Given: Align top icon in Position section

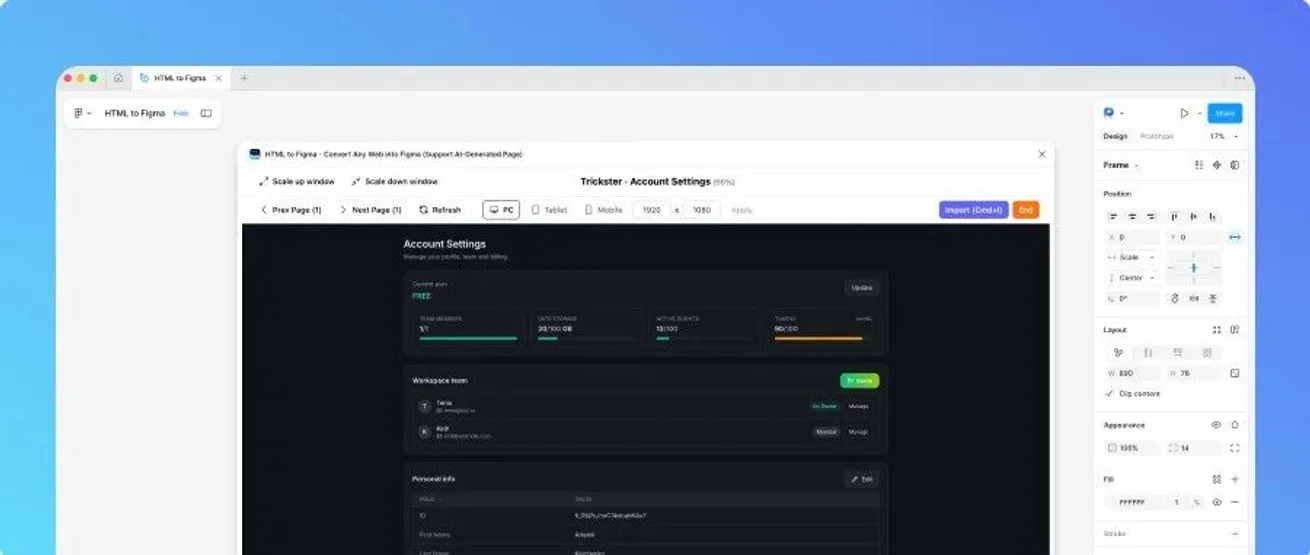Looking at the screenshot, I should click(x=1174, y=216).
